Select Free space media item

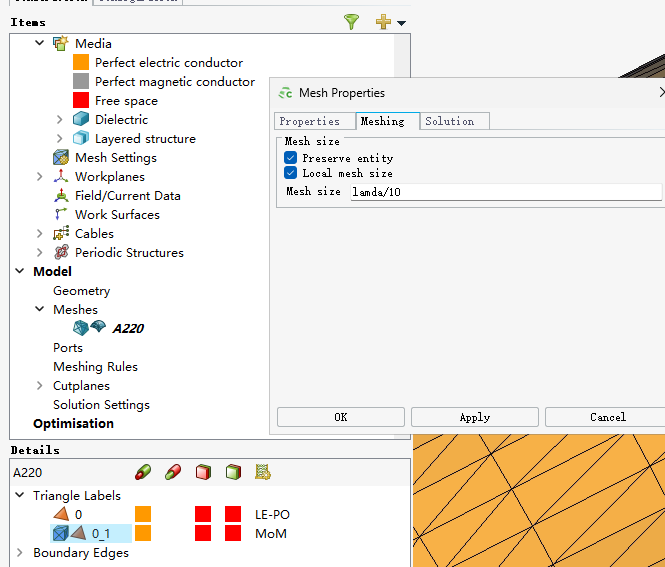coord(126,101)
